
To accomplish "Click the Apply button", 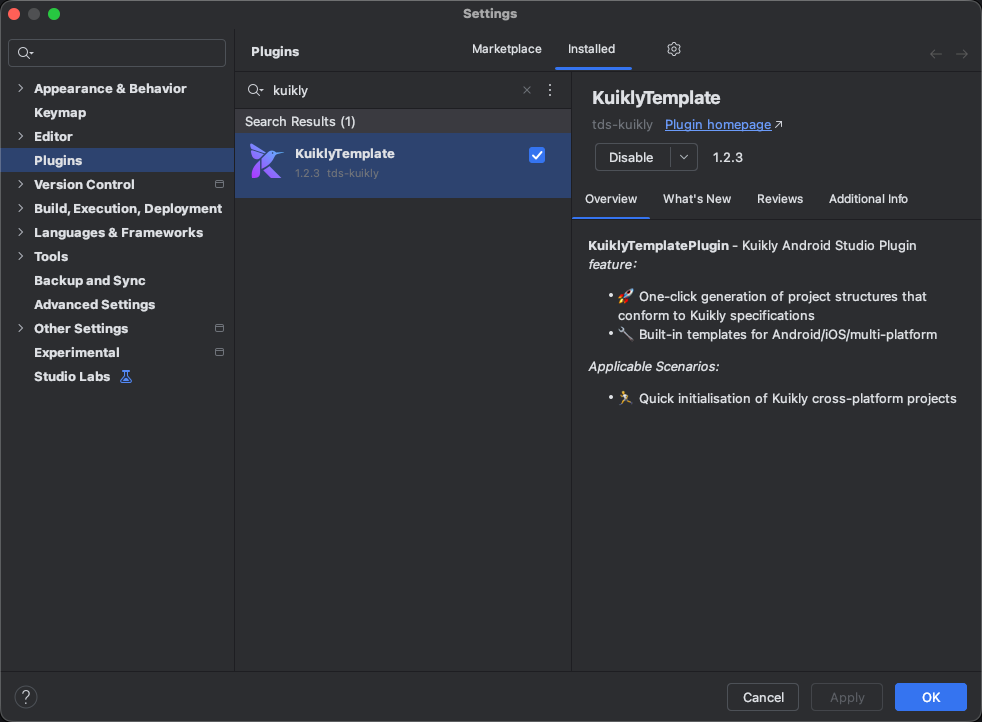I will 847,697.
